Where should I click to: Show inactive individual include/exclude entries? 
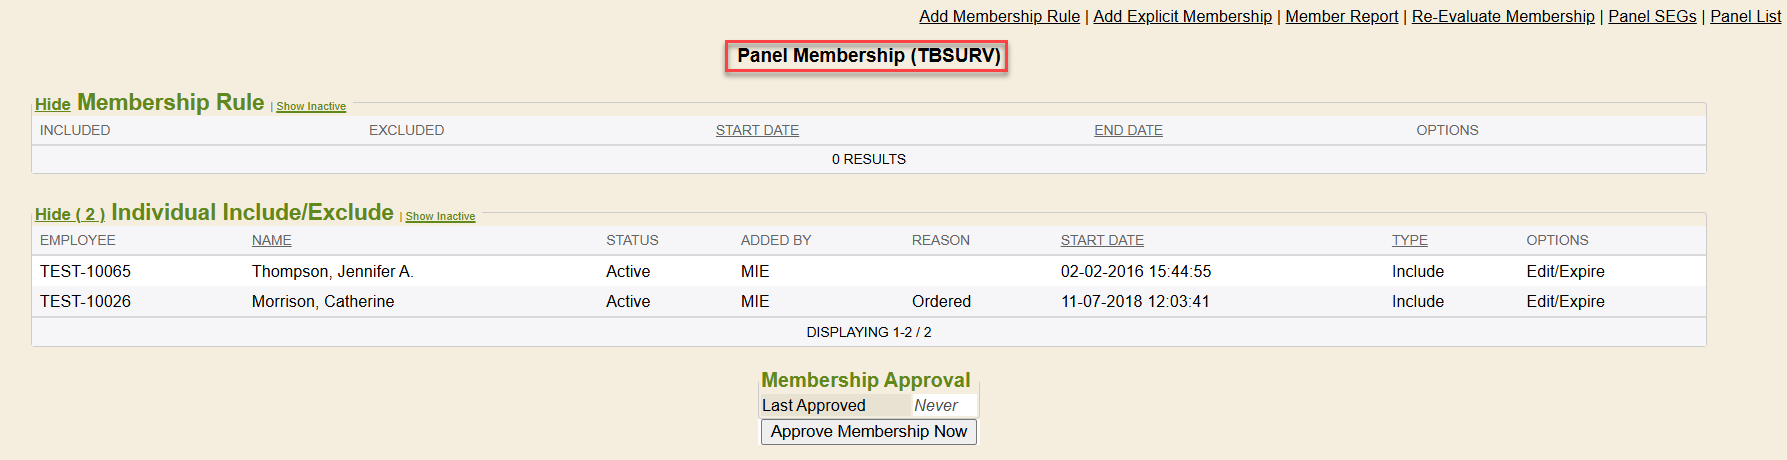click(440, 217)
